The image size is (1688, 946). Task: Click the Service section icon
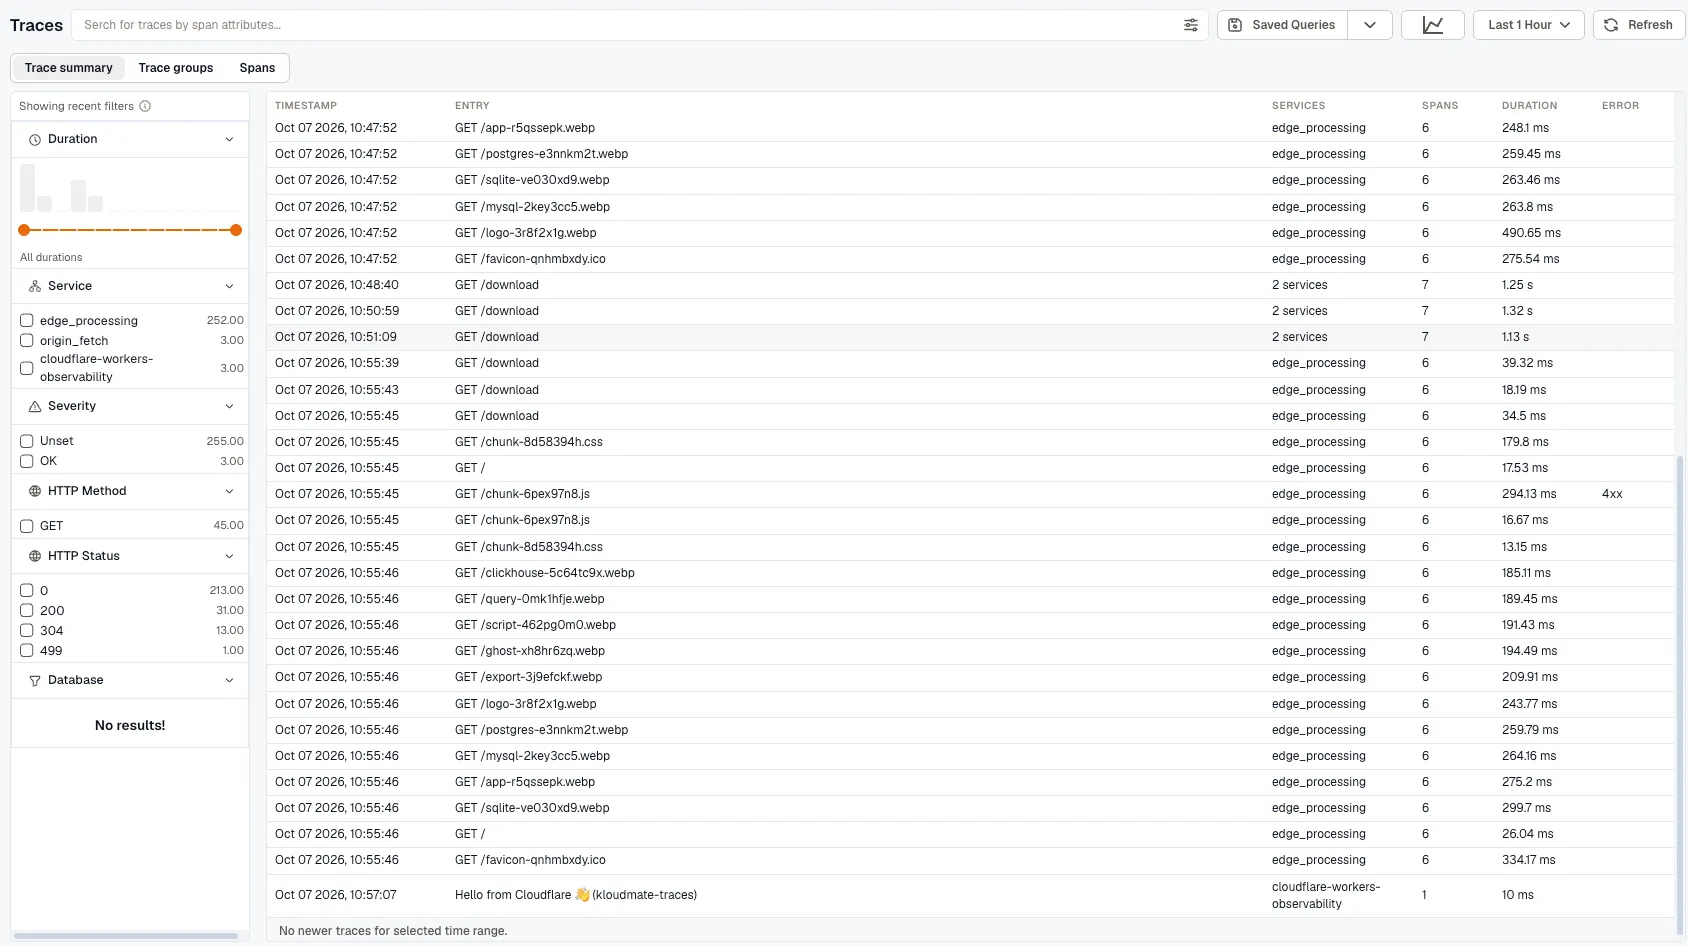(x=35, y=286)
